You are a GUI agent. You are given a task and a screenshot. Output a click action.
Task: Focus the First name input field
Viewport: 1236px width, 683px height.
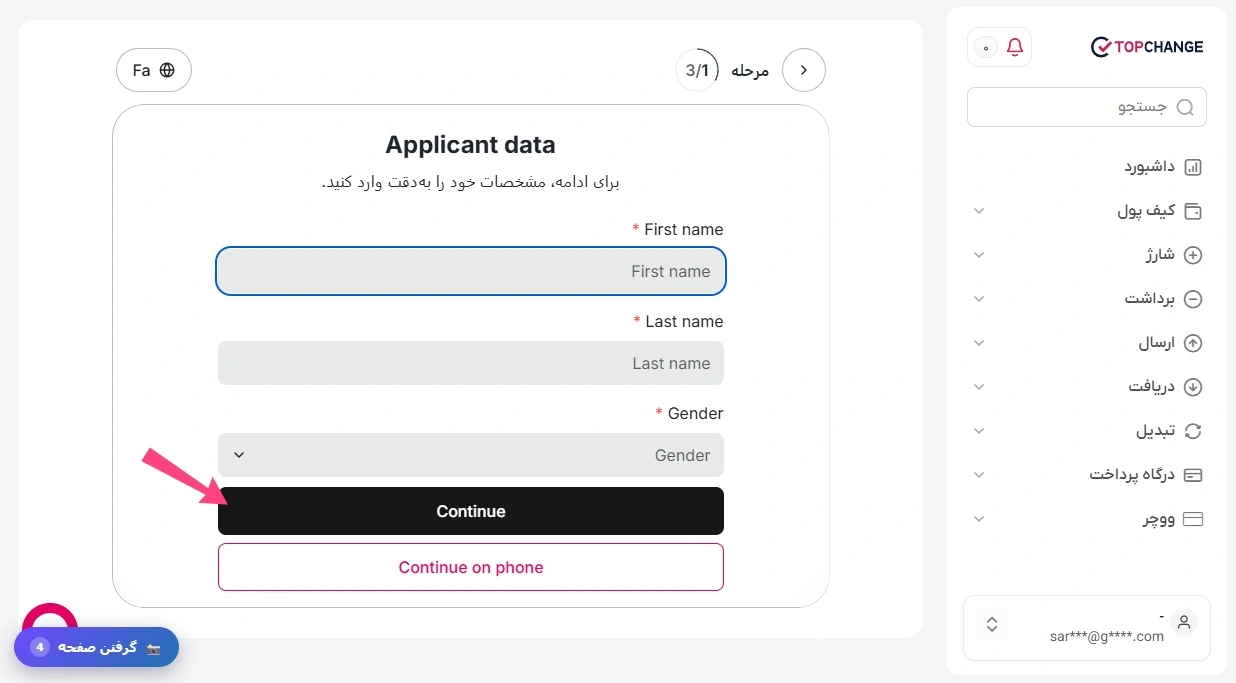click(471, 271)
